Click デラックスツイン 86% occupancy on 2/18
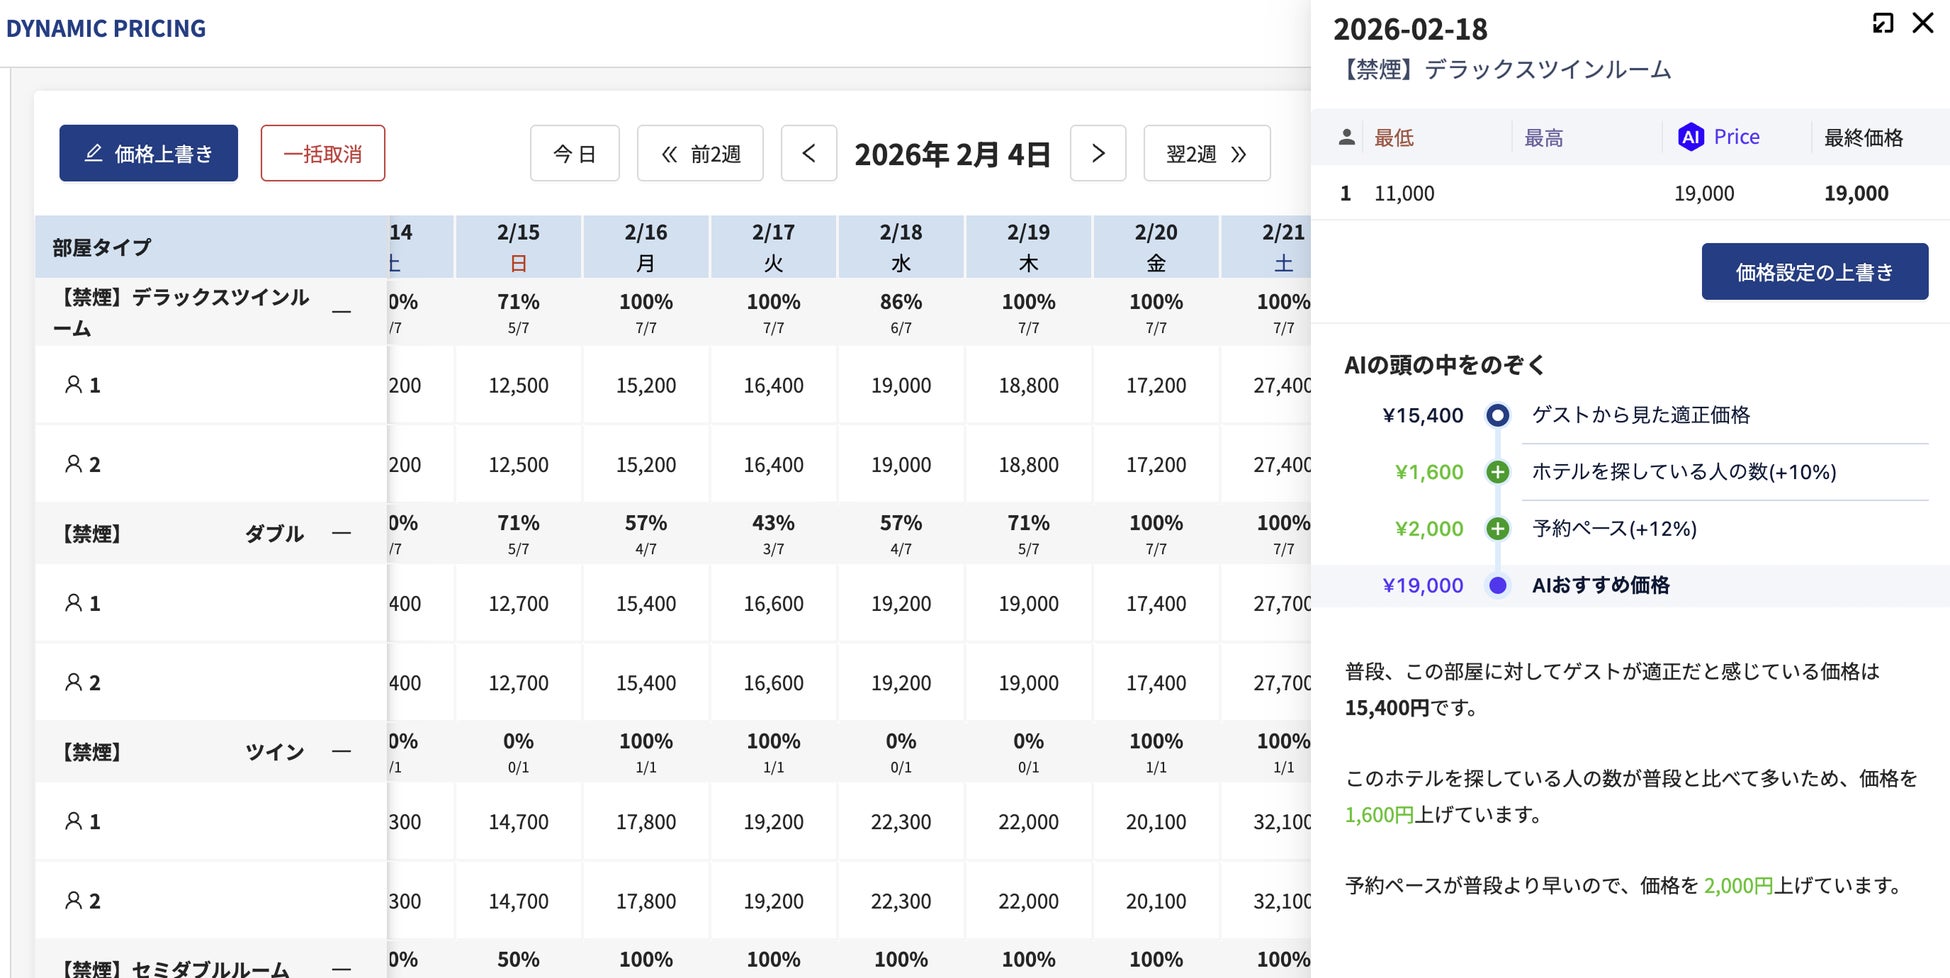The image size is (1950, 978). coord(901,302)
